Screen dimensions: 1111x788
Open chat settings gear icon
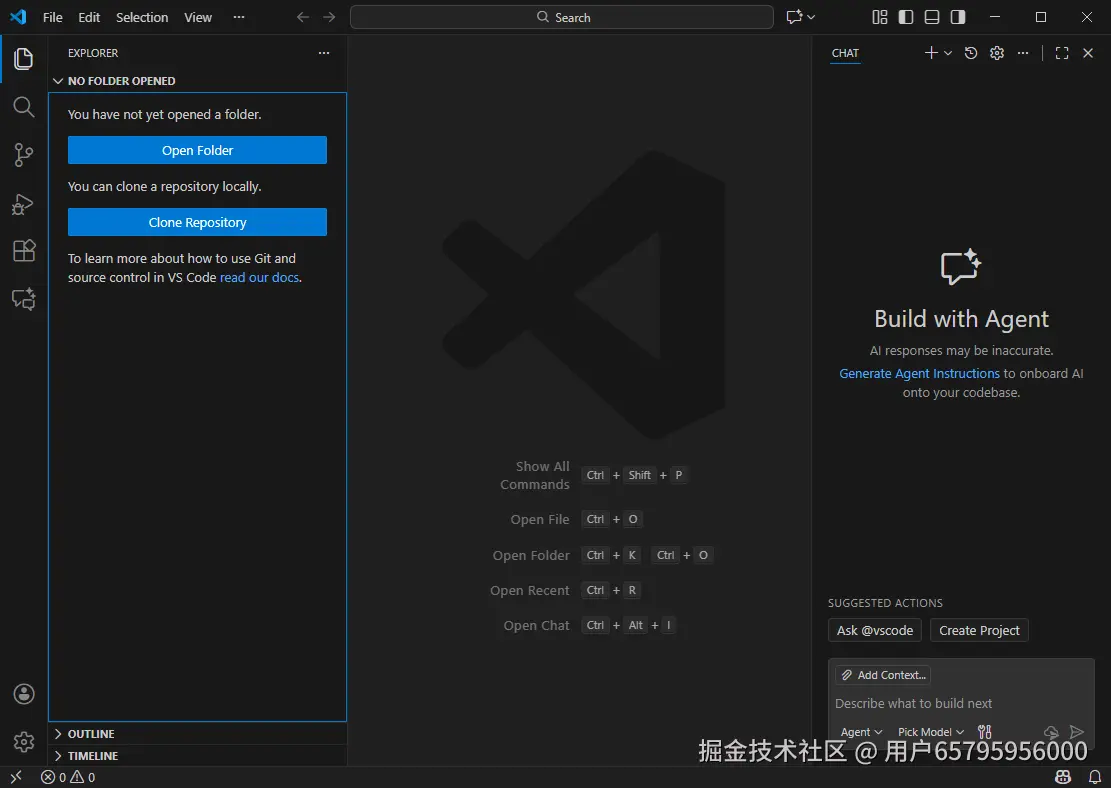coord(997,53)
